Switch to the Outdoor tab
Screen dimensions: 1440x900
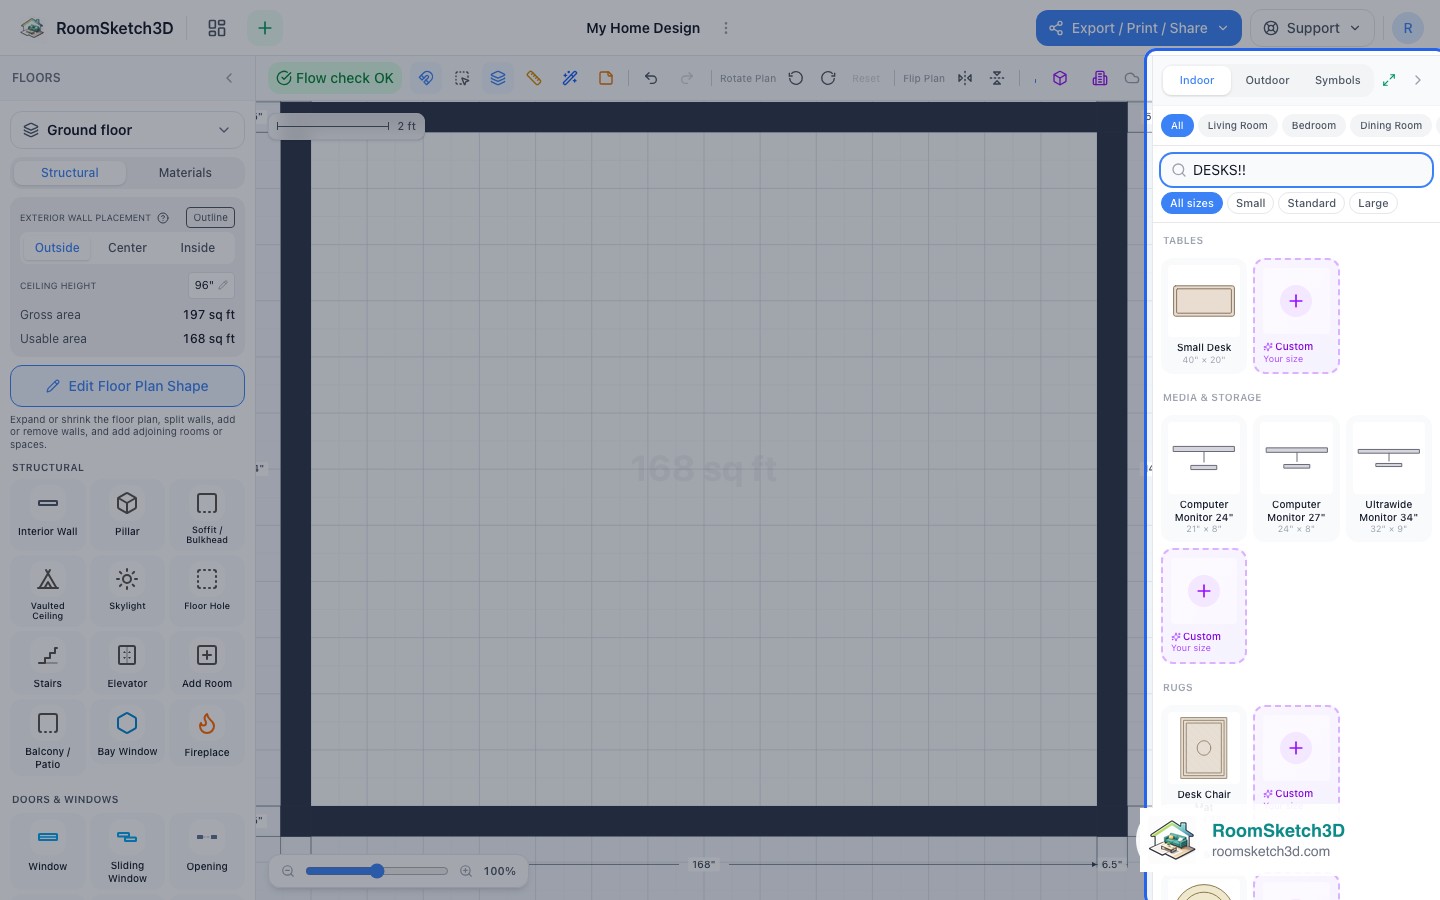click(1267, 80)
